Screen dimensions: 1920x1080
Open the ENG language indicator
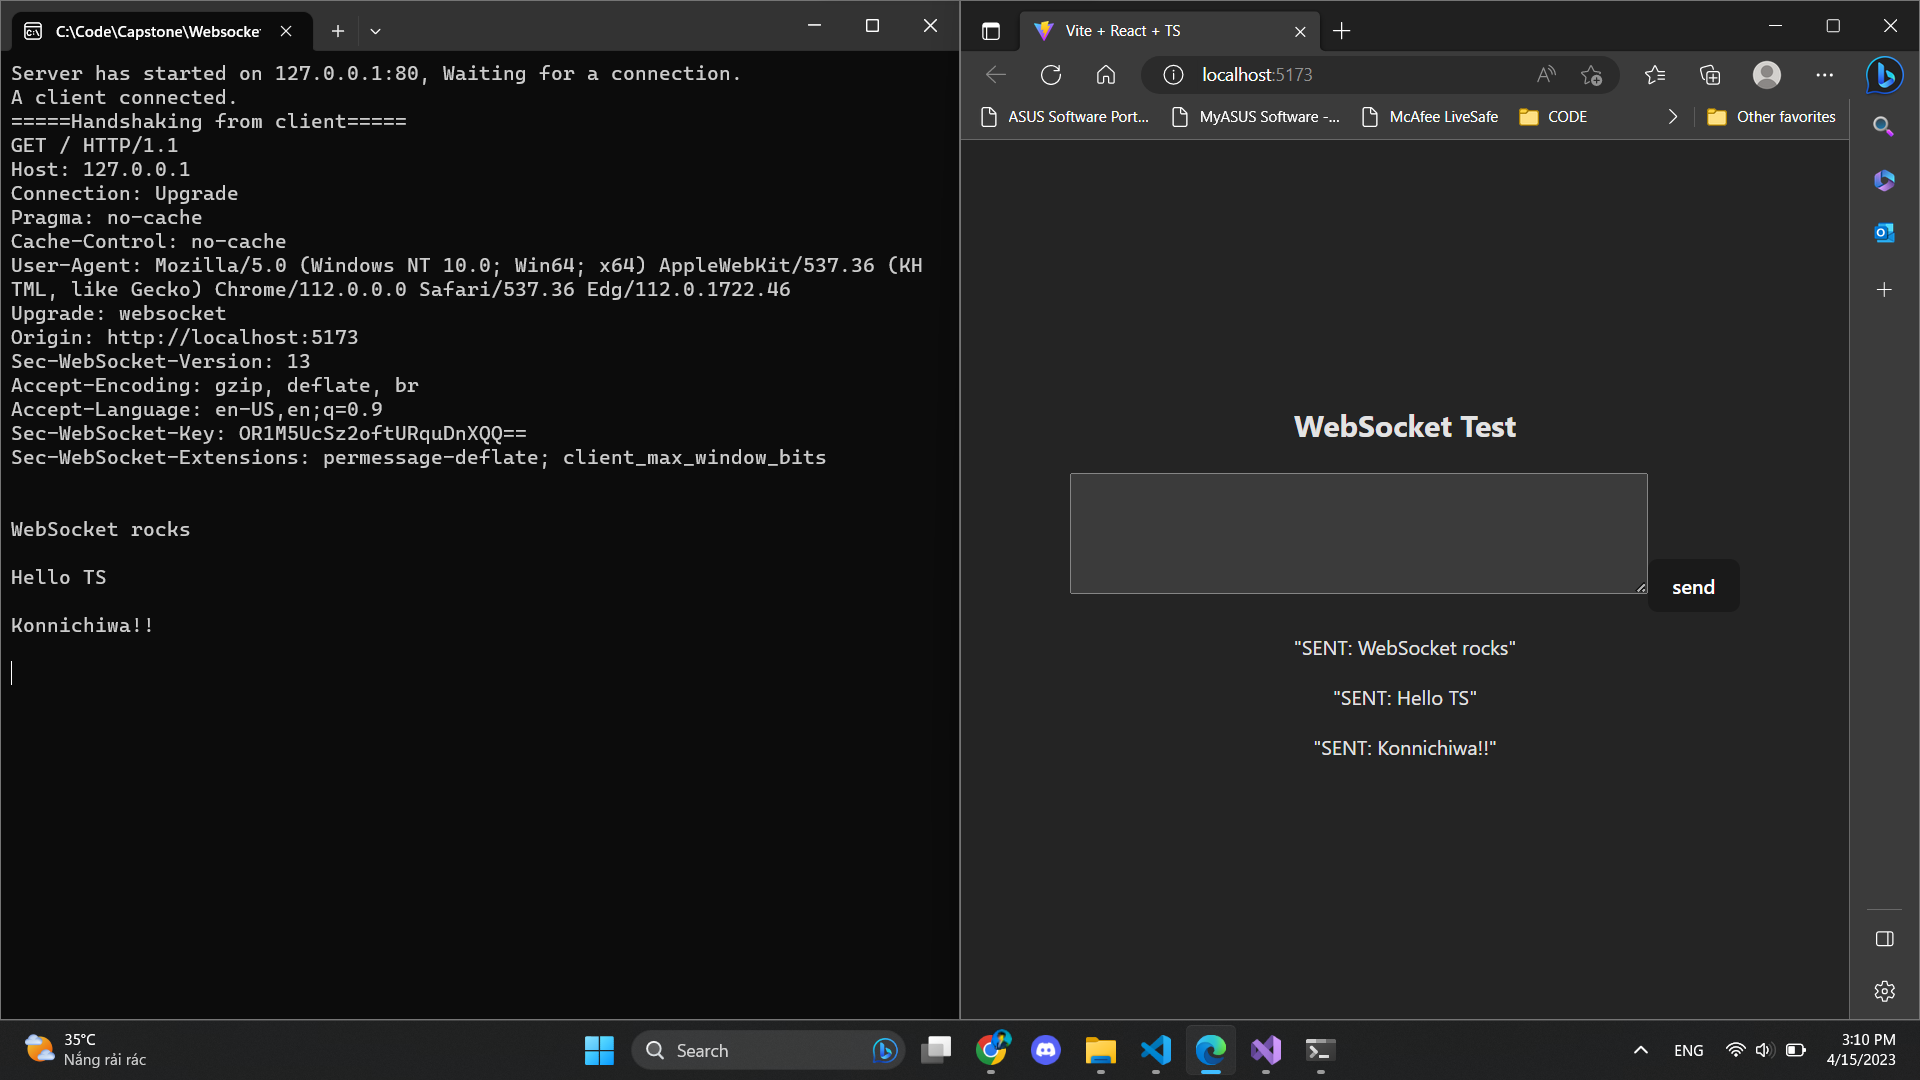pyautogui.click(x=1688, y=1050)
